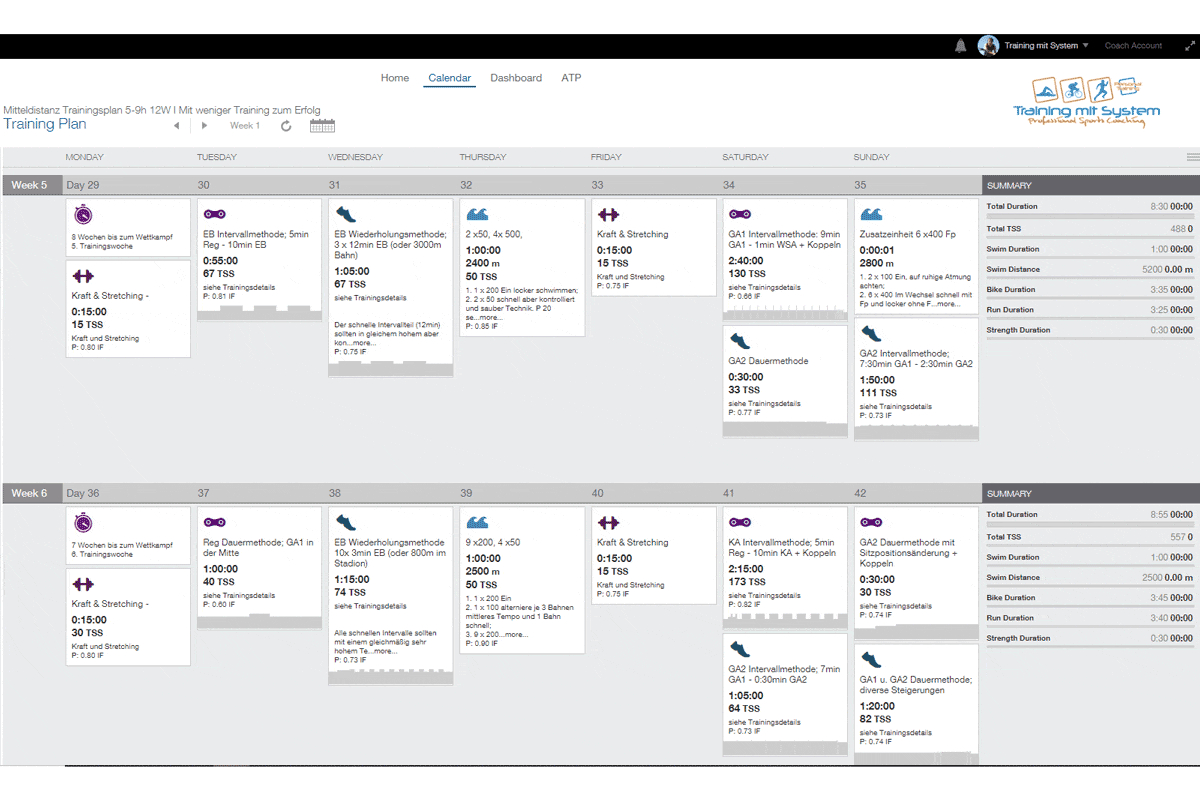Open the calendar options hamburger menu
The height and width of the screenshot is (800, 1200).
pyautogui.click(x=1192, y=157)
